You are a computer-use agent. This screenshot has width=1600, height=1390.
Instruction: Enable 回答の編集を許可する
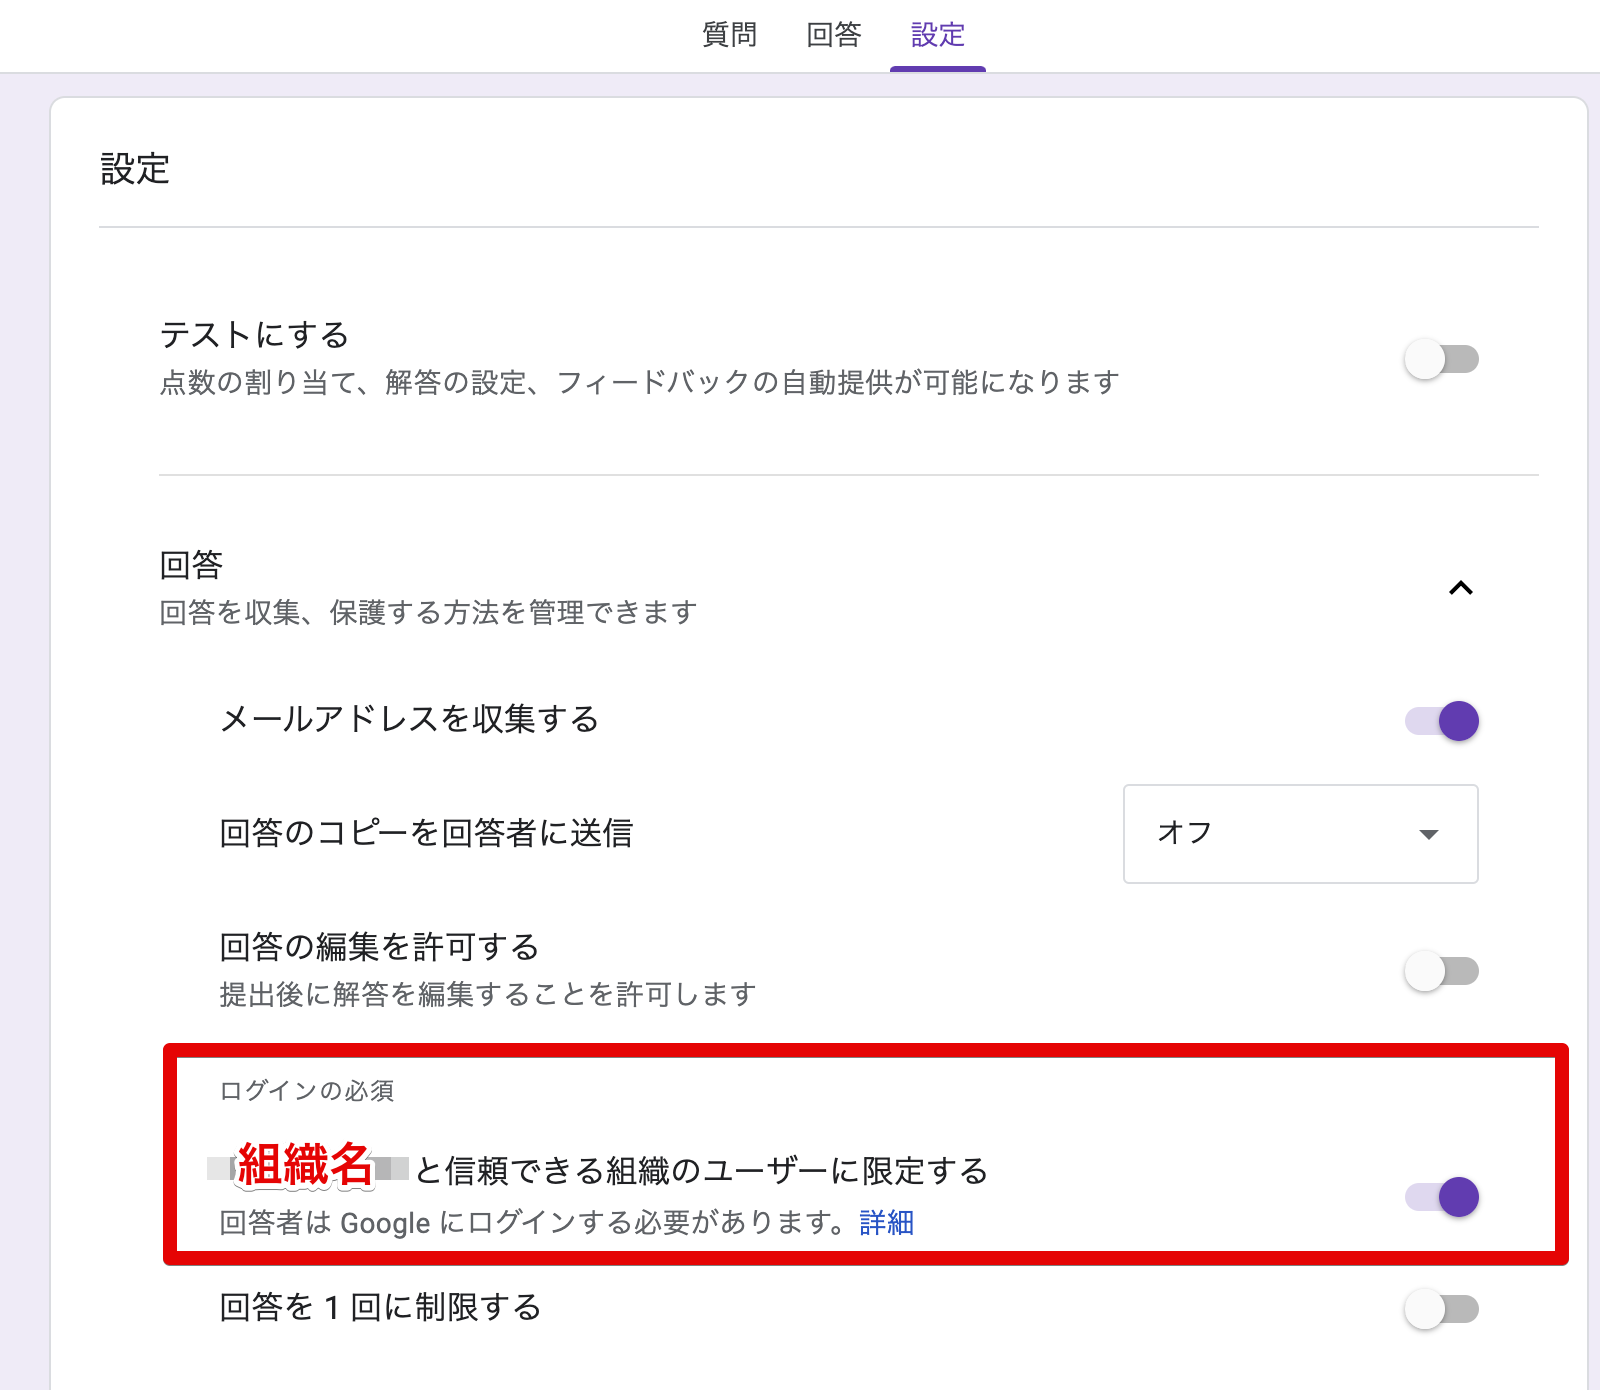[1441, 969]
